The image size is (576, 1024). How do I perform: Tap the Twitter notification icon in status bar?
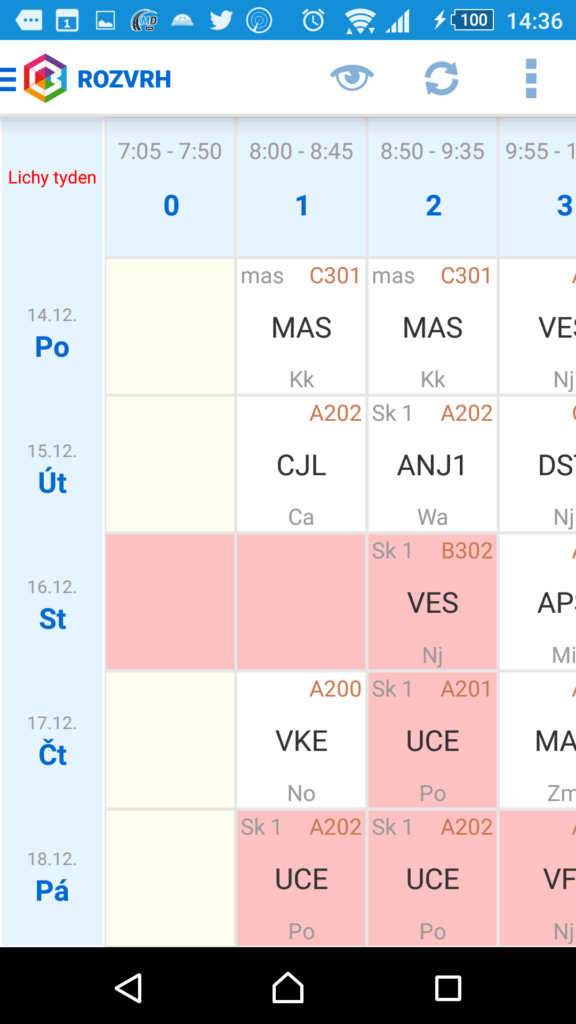click(x=221, y=20)
